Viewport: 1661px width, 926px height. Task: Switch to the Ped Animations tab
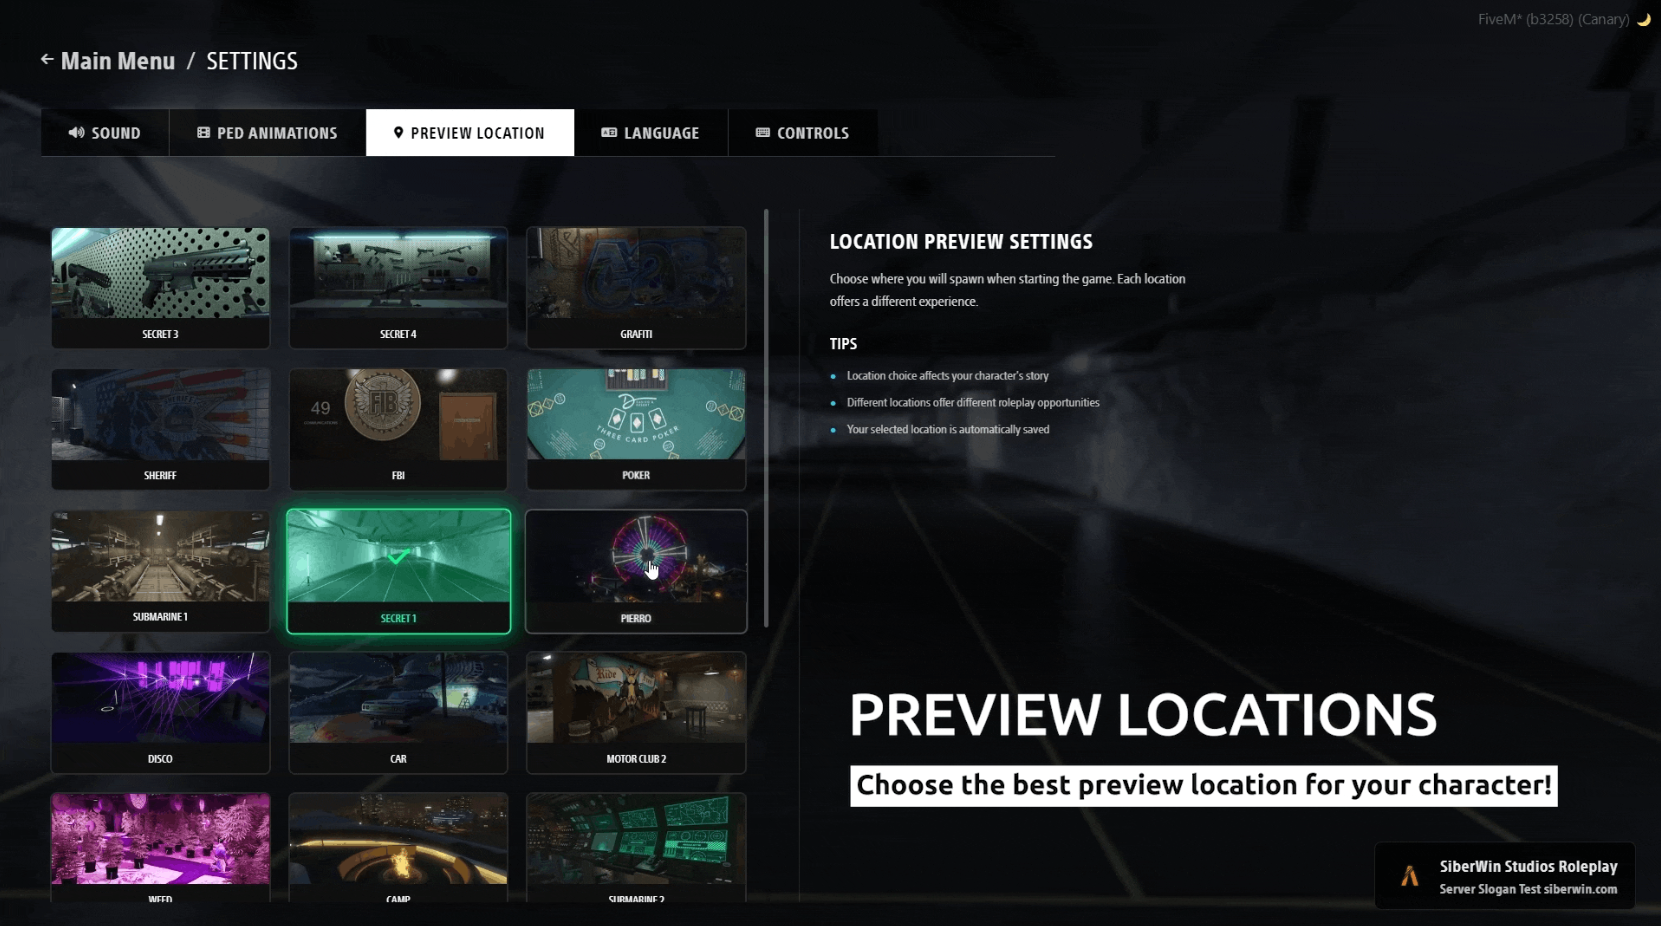pos(268,133)
